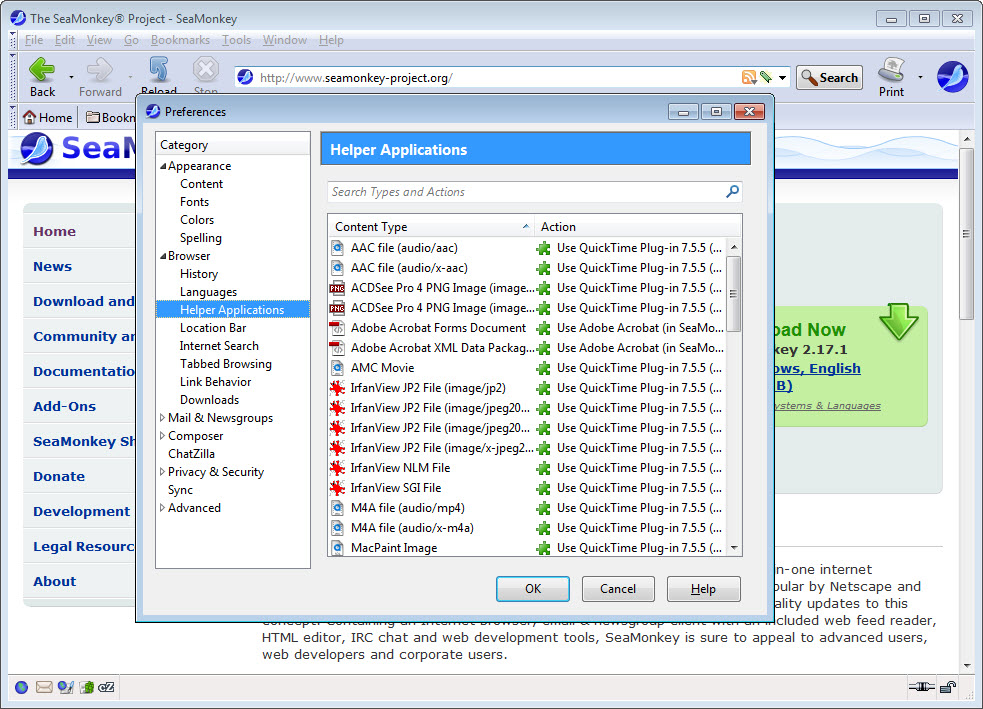Click the RSS feed icon in URL bar

coord(749,77)
